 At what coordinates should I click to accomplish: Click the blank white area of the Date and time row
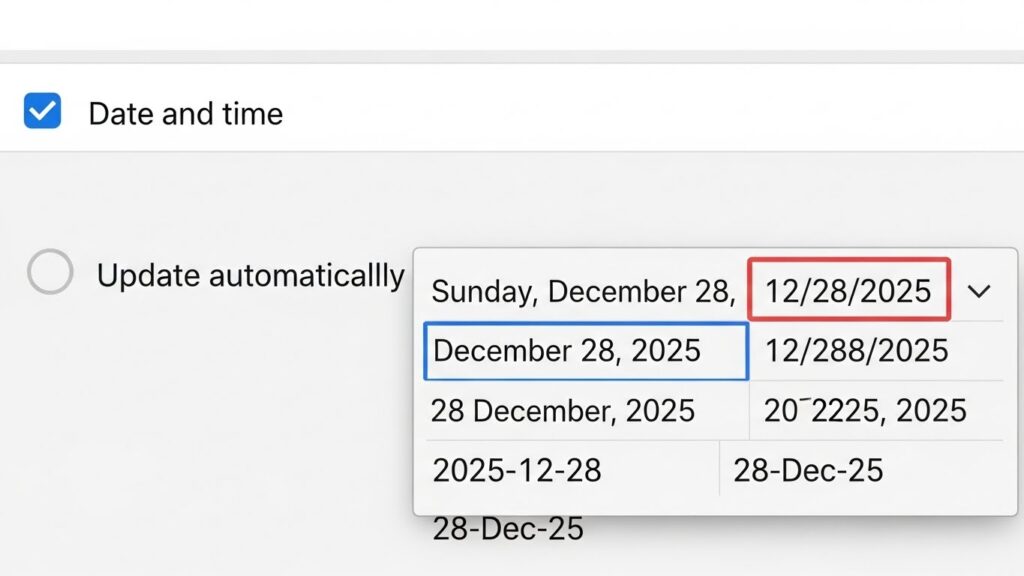[x=650, y=110]
